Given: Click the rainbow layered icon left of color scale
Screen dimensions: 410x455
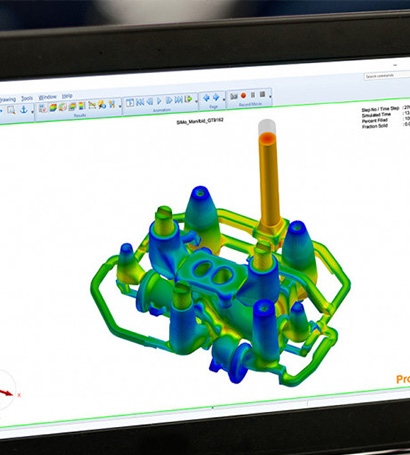Looking at the screenshot, I should tap(72, 106).
